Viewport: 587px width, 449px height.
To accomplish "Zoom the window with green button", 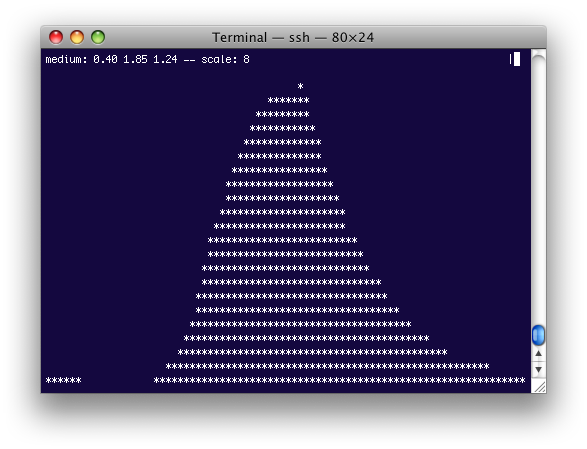I will (x=98, y=37).
